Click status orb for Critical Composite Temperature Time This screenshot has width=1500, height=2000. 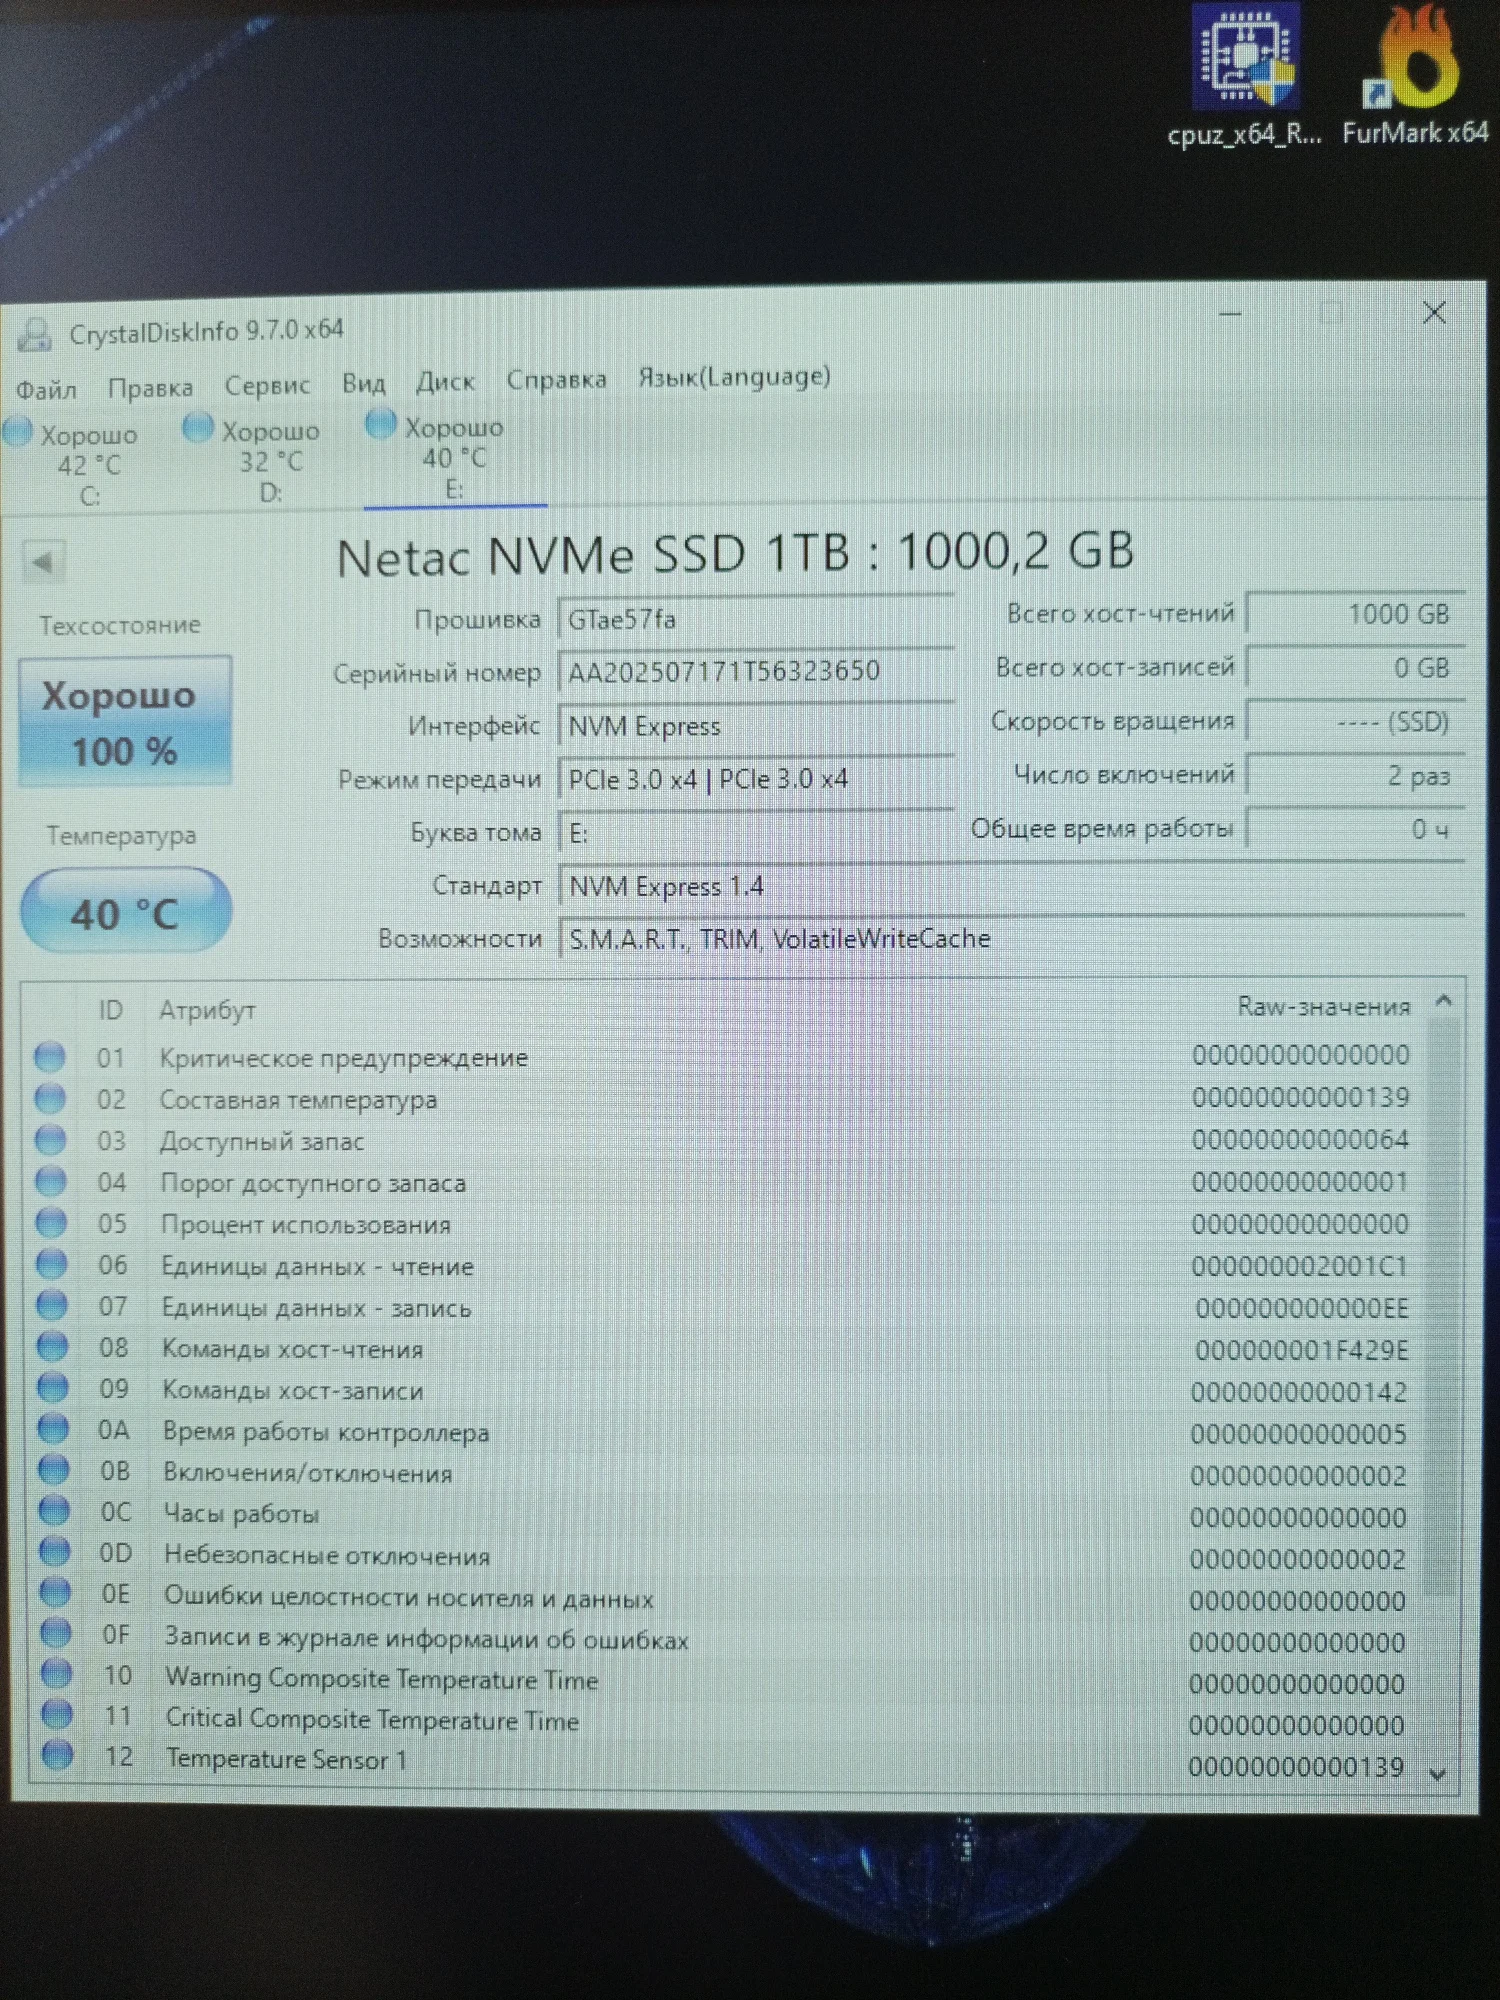[x=57, y=1715]
